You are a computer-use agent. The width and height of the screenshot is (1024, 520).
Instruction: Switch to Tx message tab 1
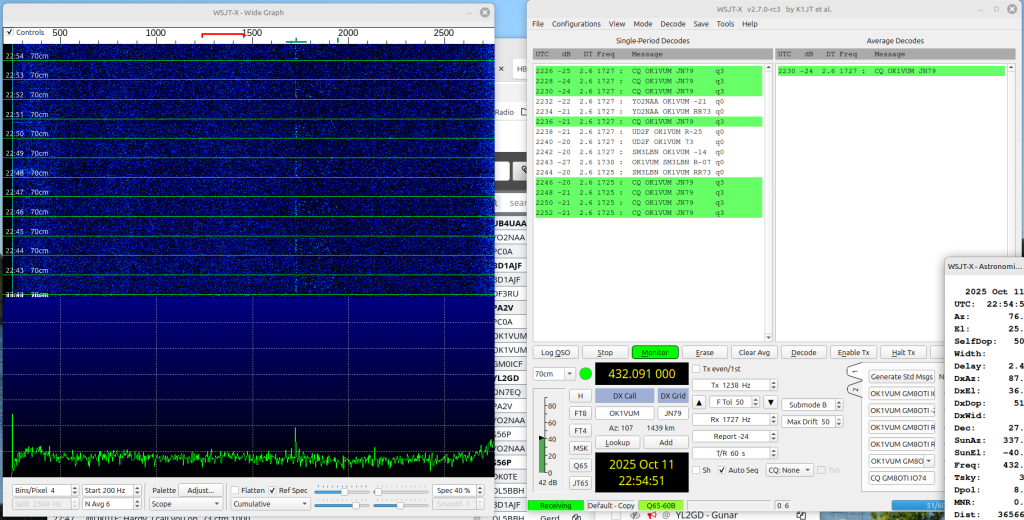pyautogui.click(x=855, y=372)
